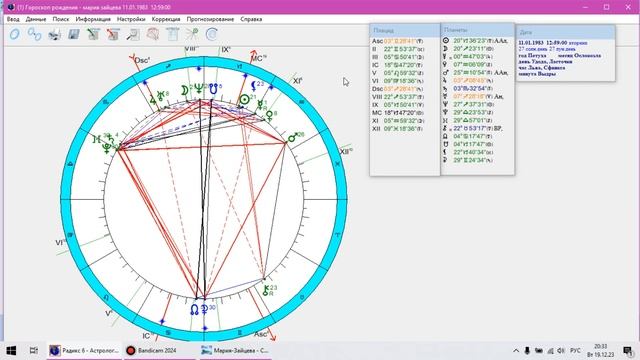Viewport: 640px width, 360px height.
Task: Click the Asc label outside the wheel
Action: pos(260,334)
